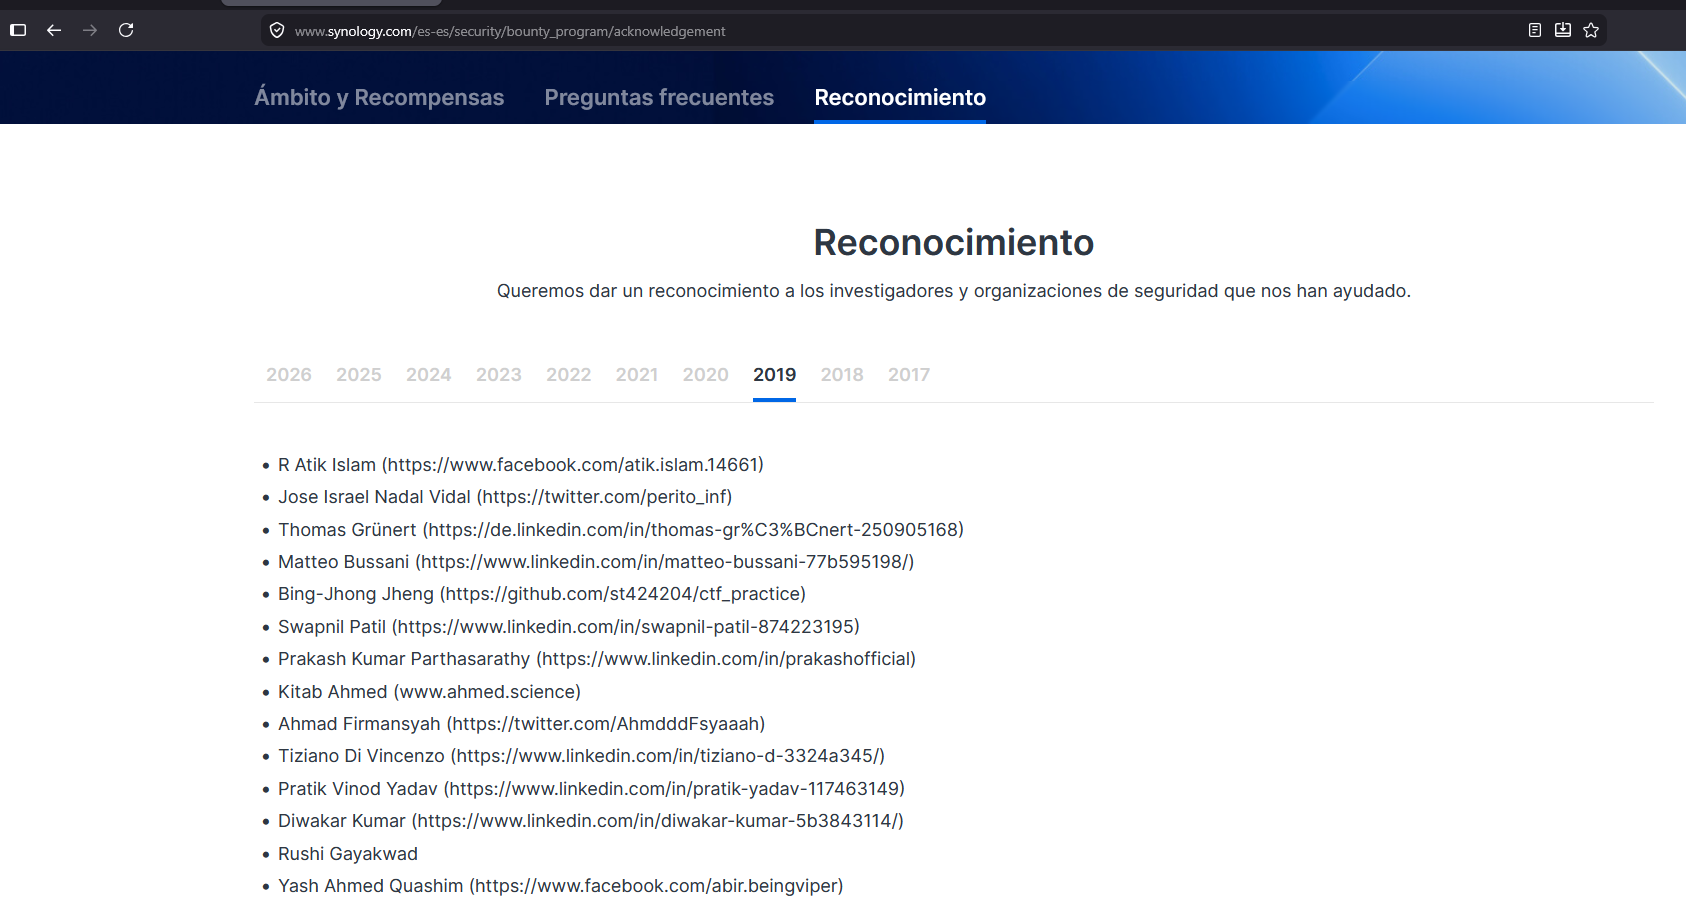The height and width of the screenshot is (899, 1686).
Task: Switch to year 2023
Action: [499, 374]
